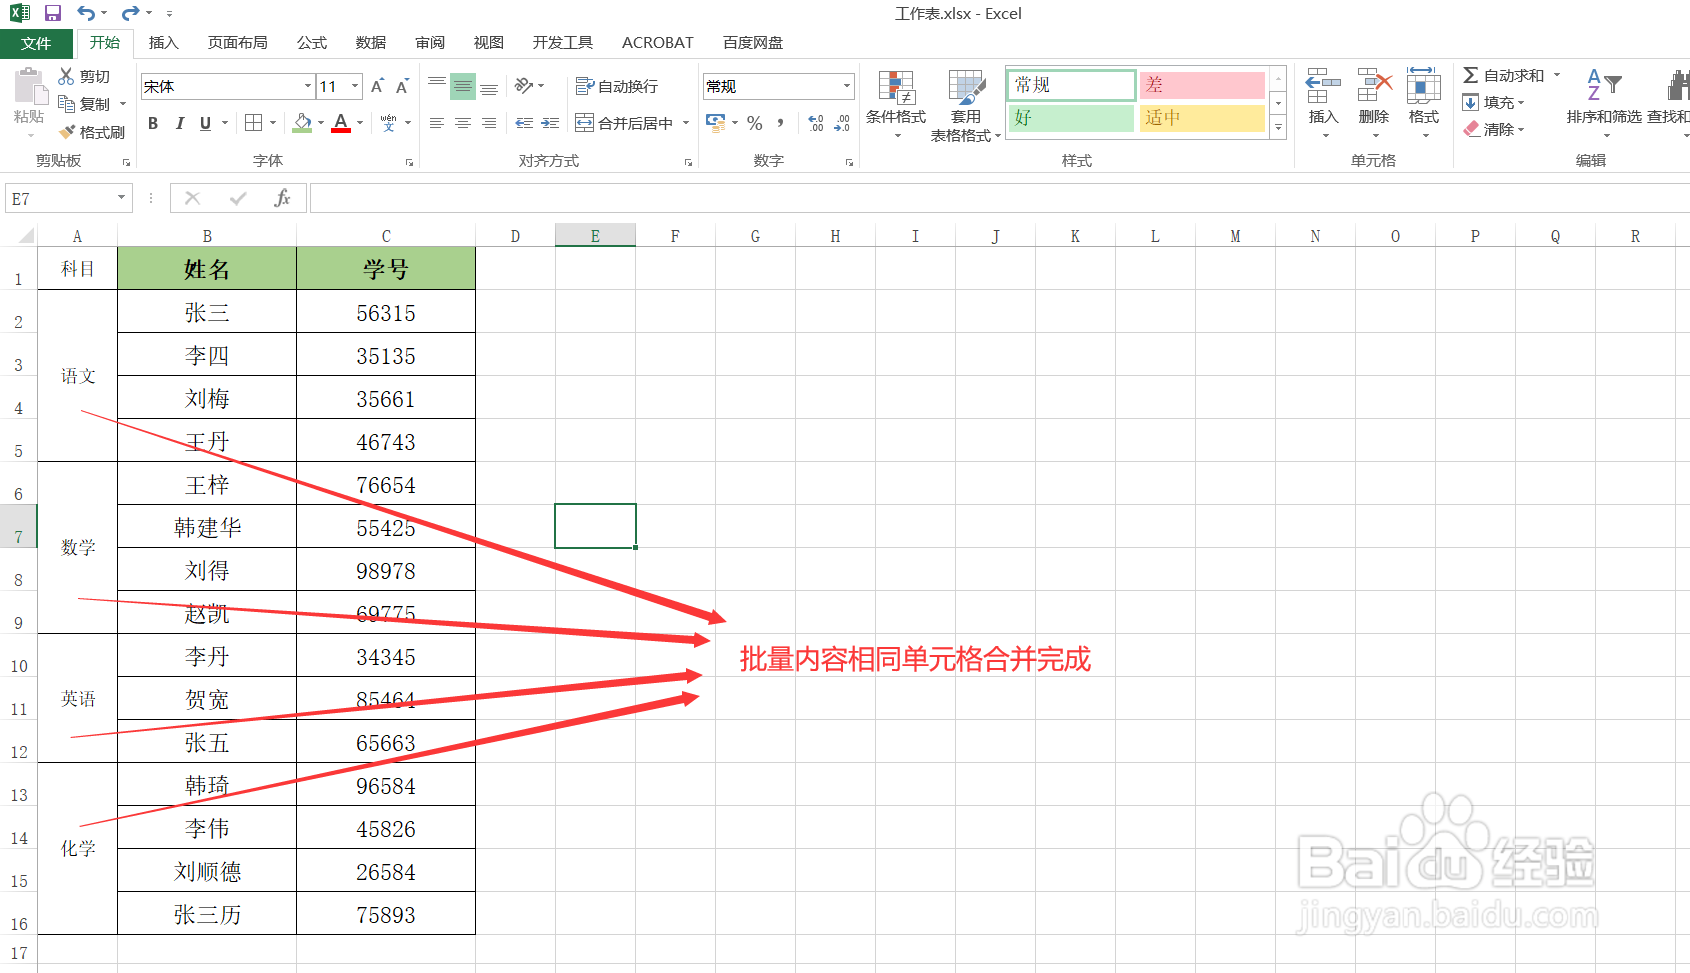This screenshot has width=1690, height=973.
Task: Apply percent style format
Action: tap(755, 123)
